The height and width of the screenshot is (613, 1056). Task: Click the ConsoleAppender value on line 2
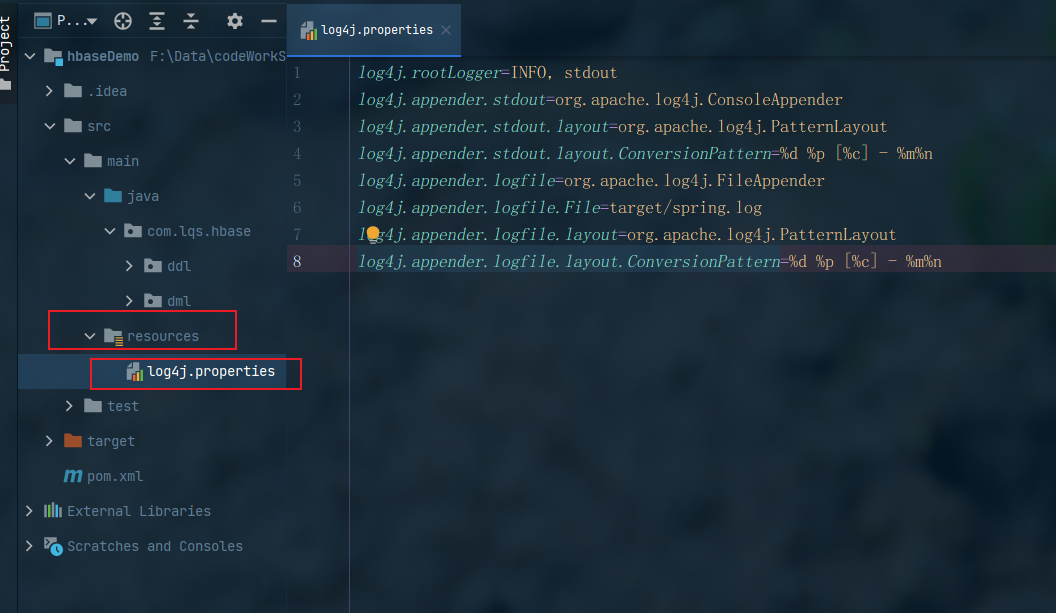click(698, 100)
